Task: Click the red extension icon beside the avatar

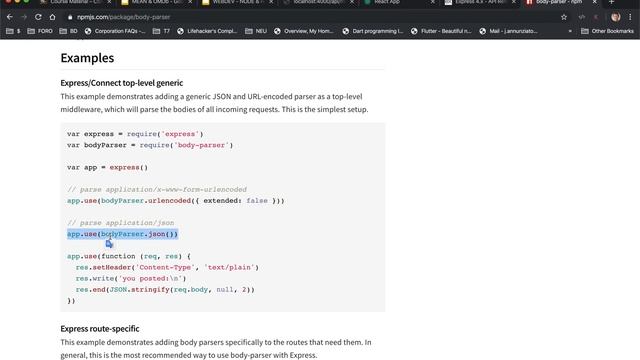Action: 596,17
